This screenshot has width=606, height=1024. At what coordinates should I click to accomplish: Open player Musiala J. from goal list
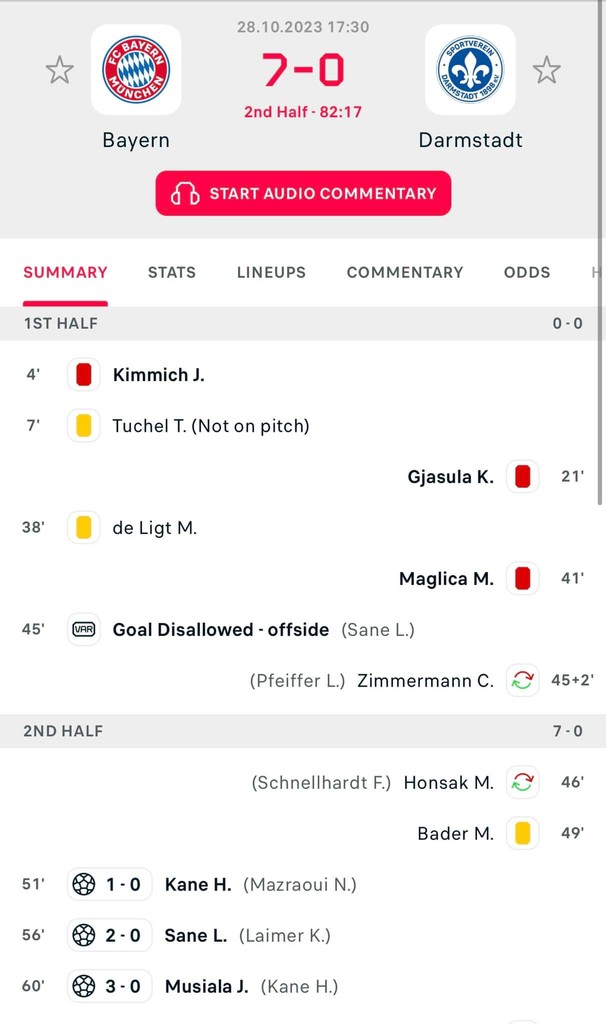(x=206, y=987)
